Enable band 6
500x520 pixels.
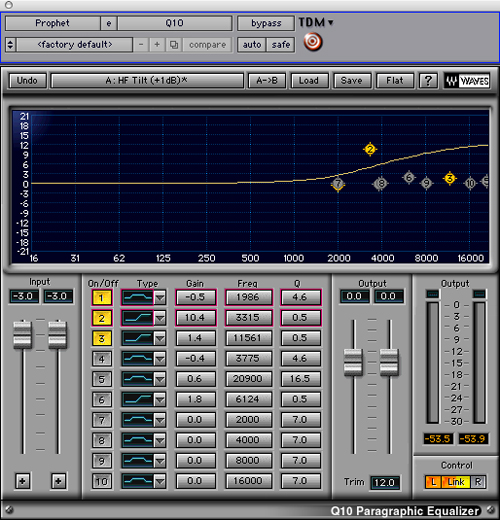point(102,400)
